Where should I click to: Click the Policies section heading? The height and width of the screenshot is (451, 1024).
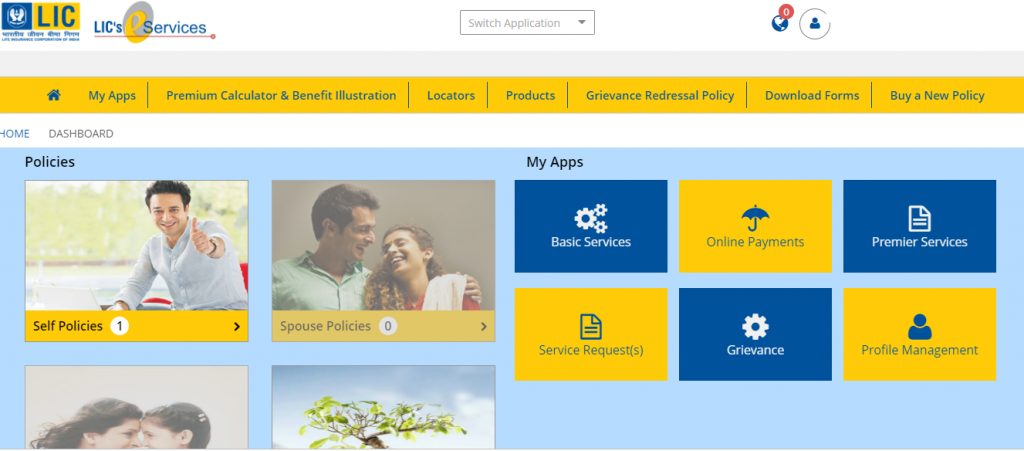pos(50,162)
